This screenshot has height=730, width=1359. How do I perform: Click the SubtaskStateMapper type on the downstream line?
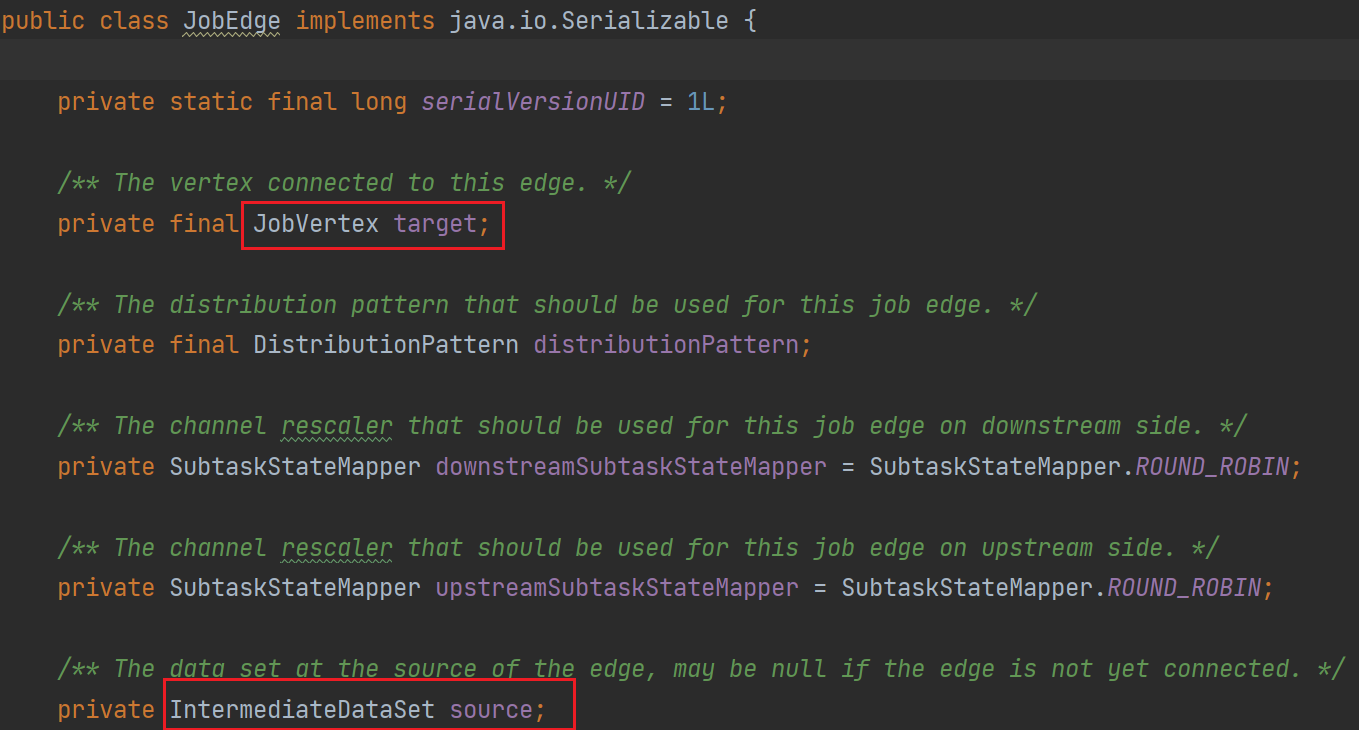[295, 467]
